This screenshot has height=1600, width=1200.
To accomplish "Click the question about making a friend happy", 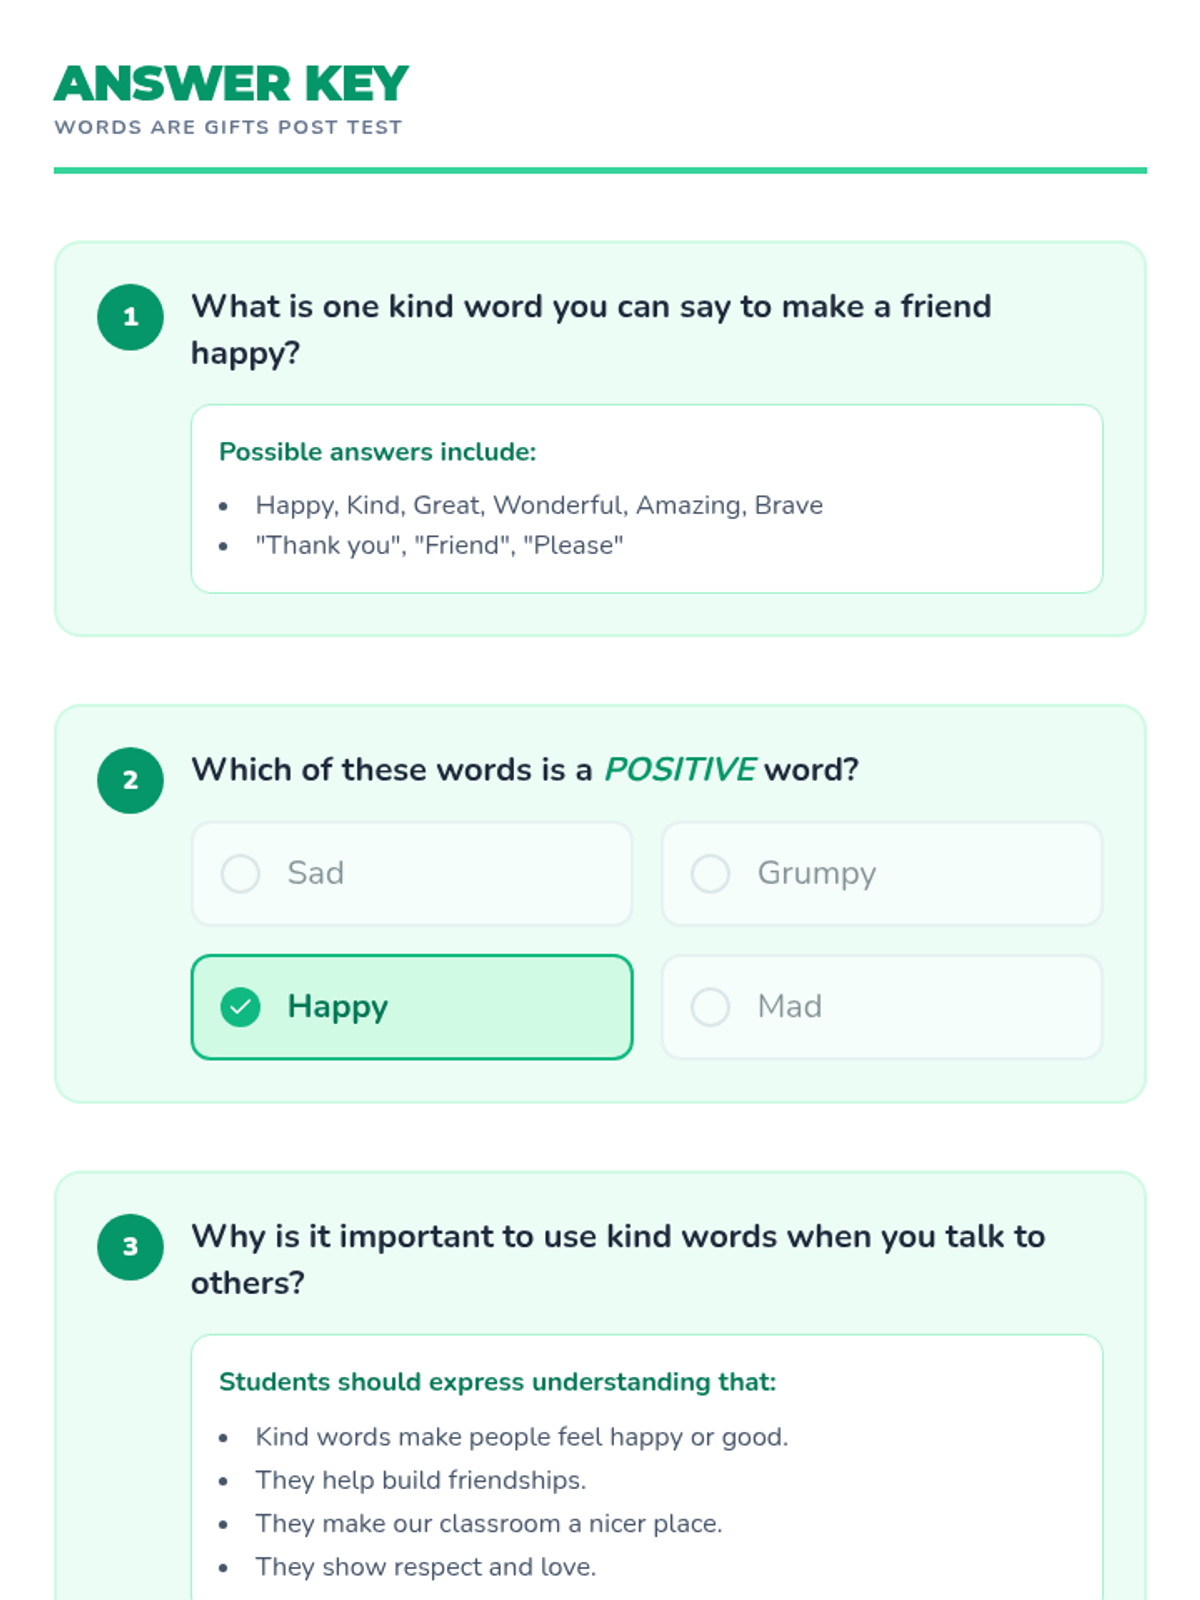I will [x=590, y=329].
